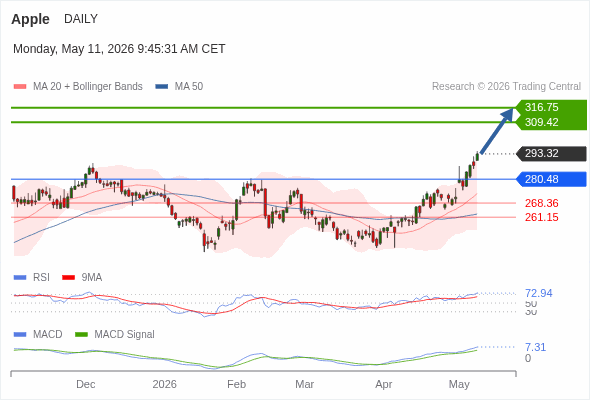Click the blue 280.48 pivot price tag
The image size is (590, 400).
[551, 179]
